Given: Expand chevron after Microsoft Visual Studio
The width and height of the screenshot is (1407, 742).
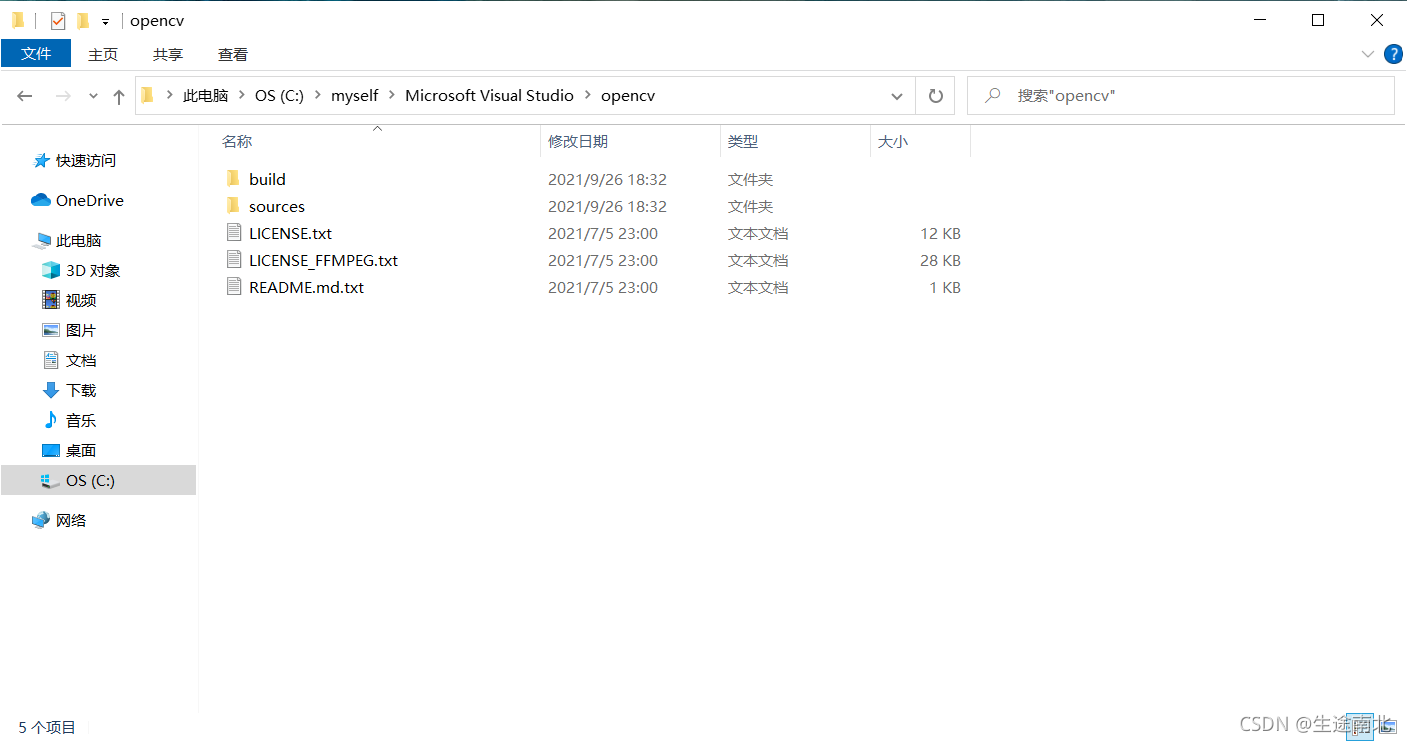Looking at the screenshot, I should pyautogui.click(x=588, y=96).
